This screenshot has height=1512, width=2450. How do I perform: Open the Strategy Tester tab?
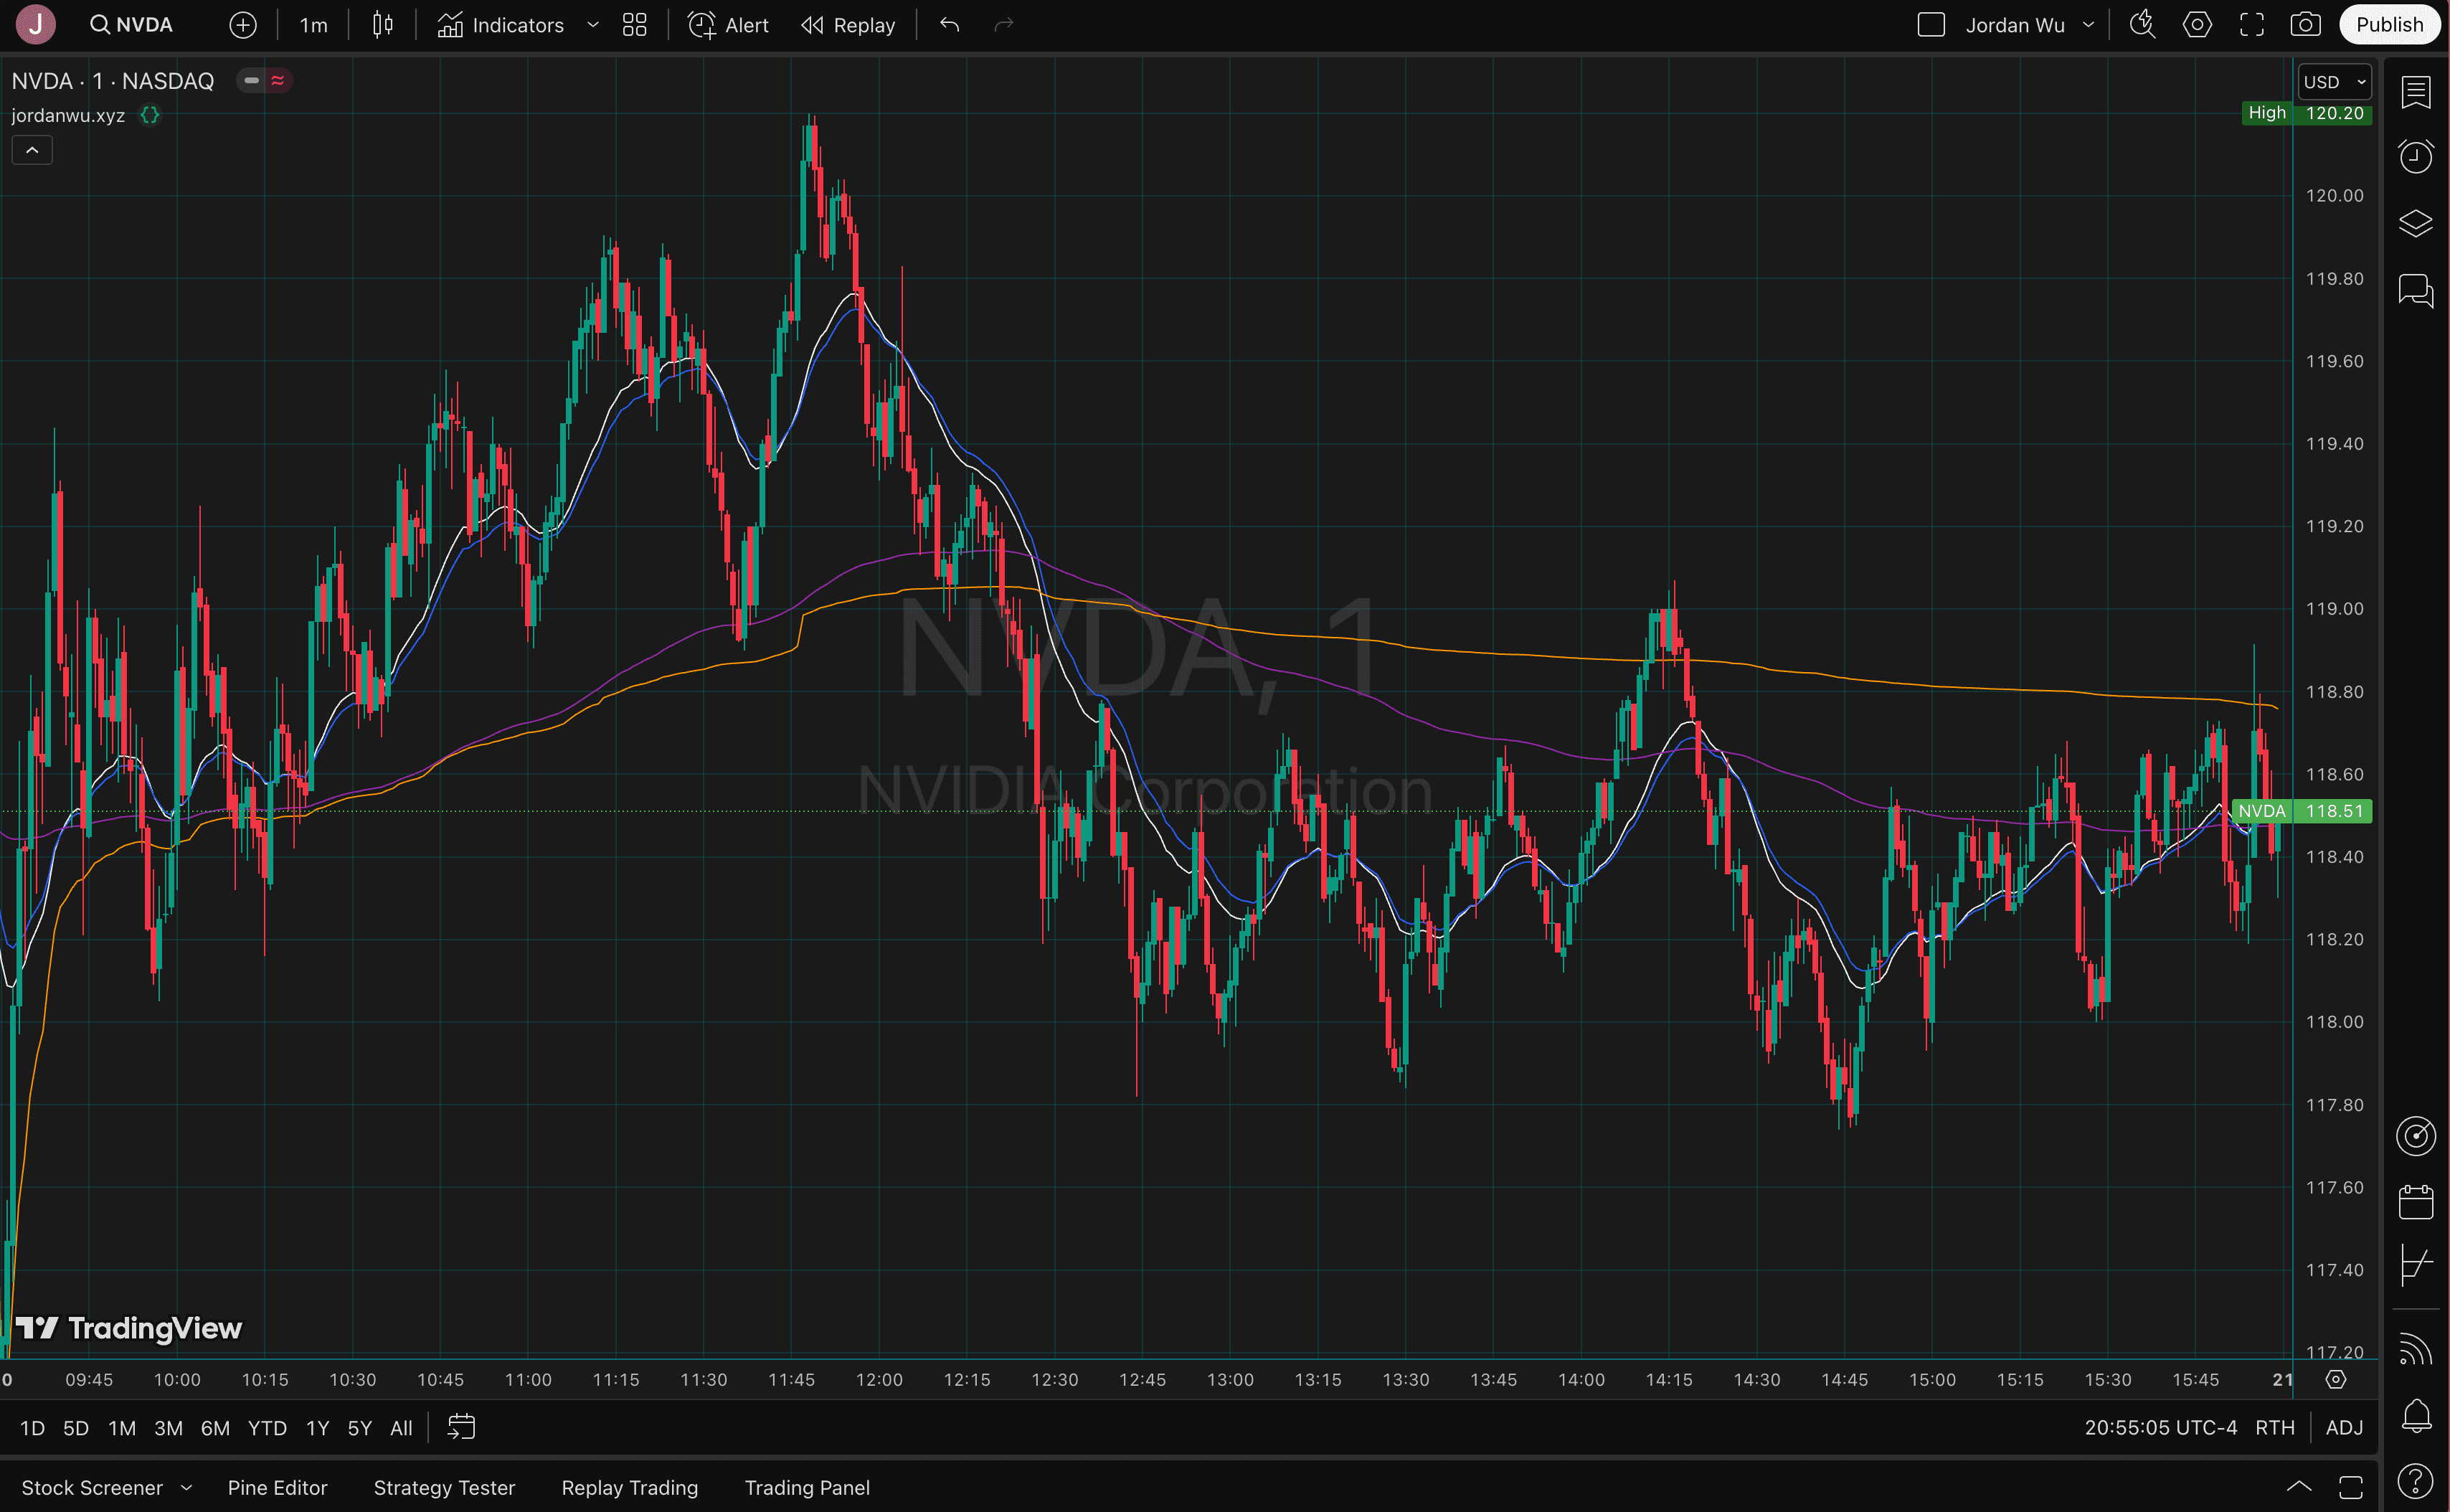click(x=444, y=1488)
